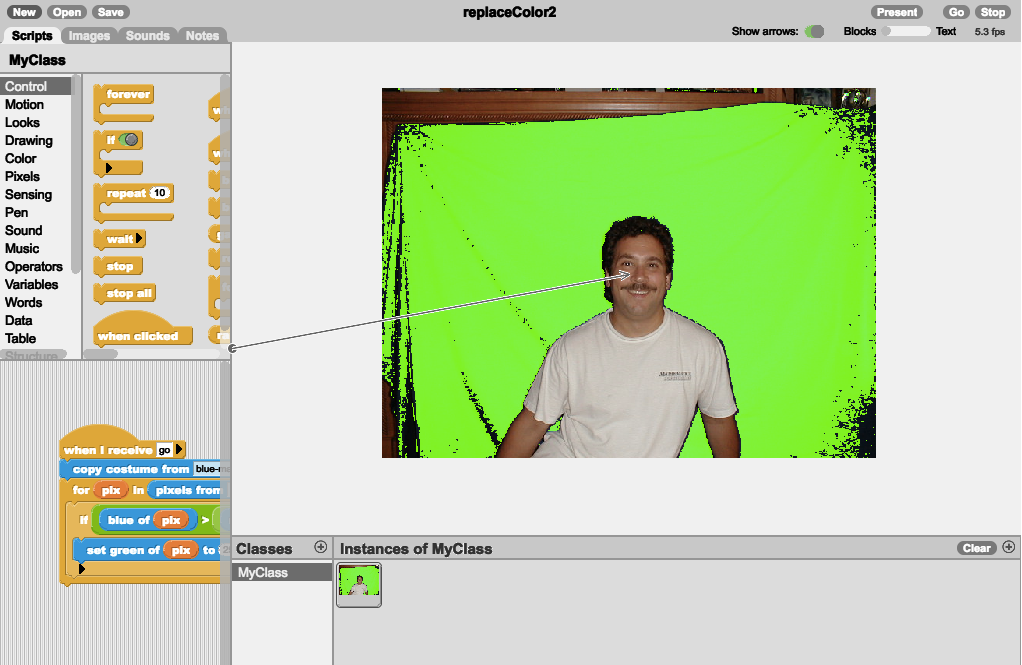Open the Sounds tab
This screenshot has width=1022, height=665.
pyautogui.click(x=147, y=36)
